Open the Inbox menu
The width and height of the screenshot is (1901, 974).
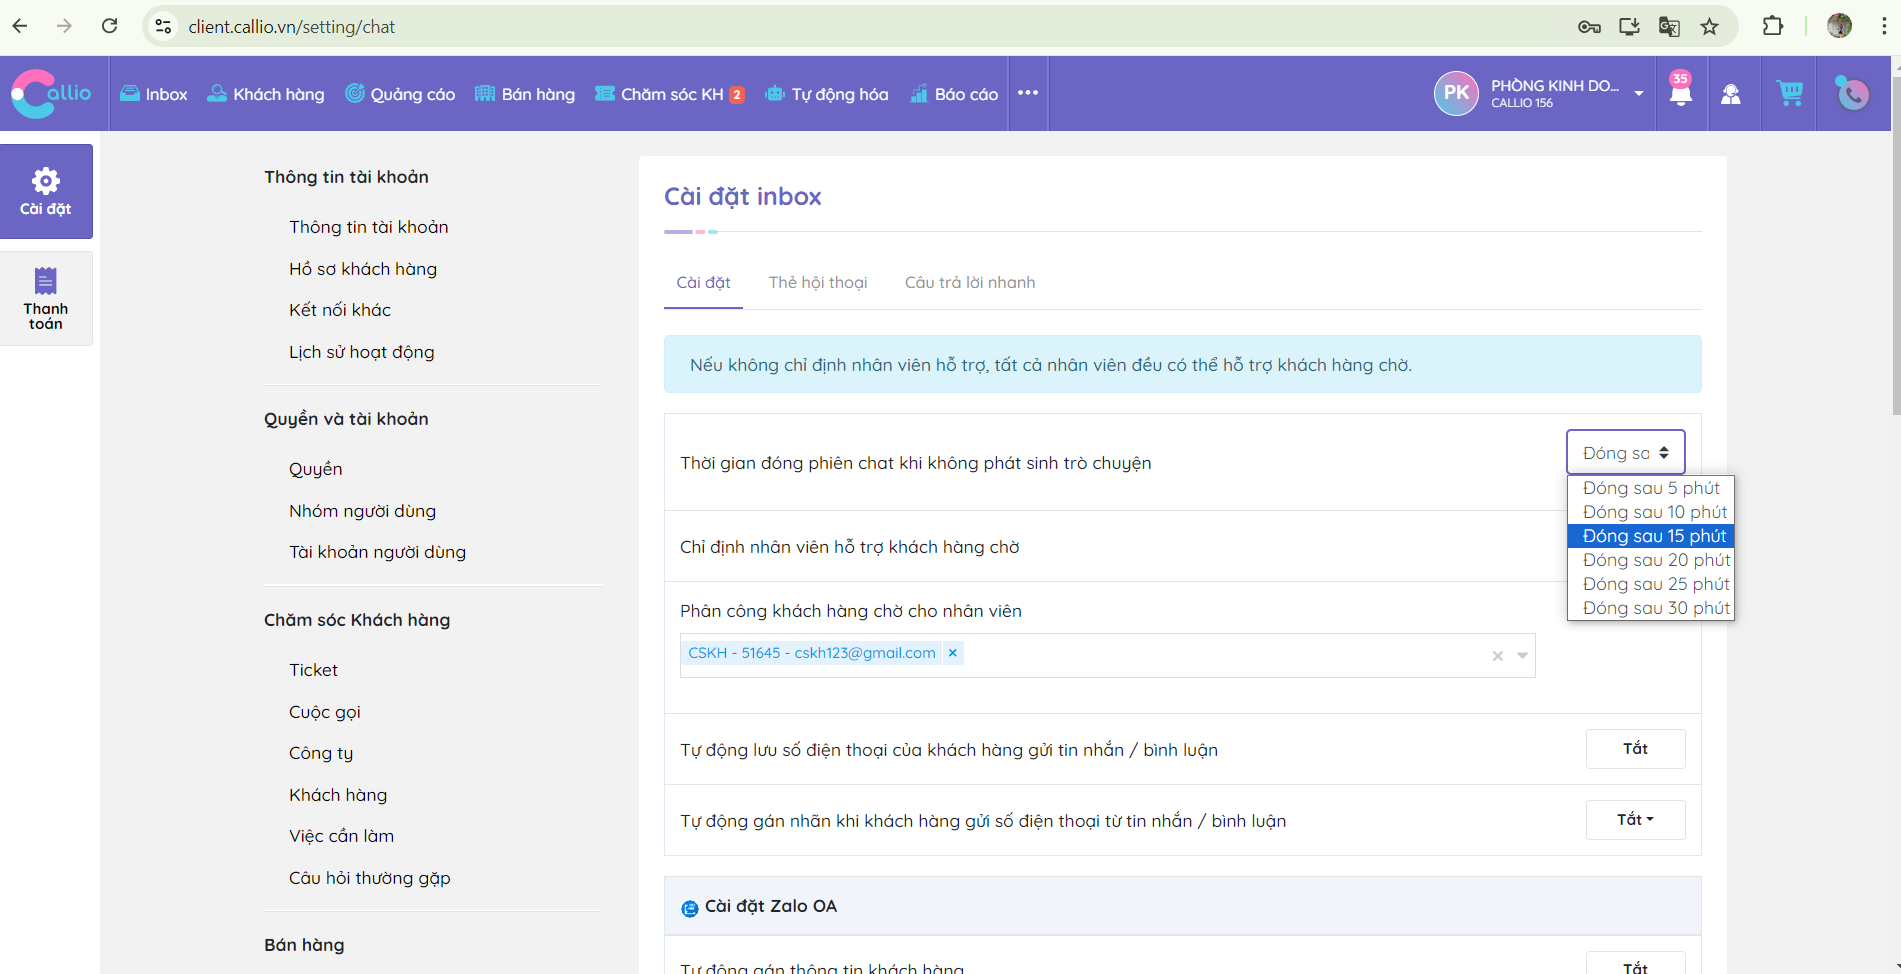pyautogui.click(x=154, y=94)
